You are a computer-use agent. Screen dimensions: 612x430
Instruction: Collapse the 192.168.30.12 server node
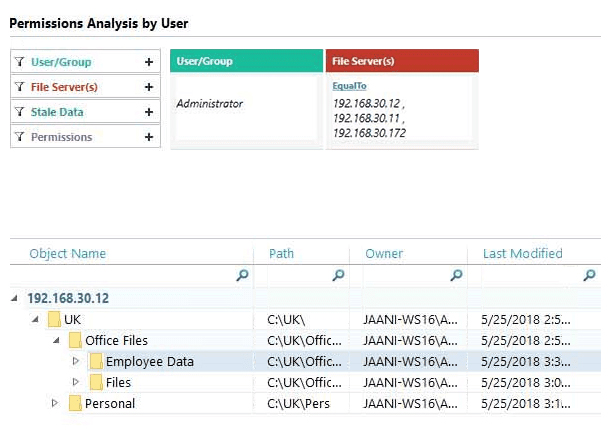point(14,299)
